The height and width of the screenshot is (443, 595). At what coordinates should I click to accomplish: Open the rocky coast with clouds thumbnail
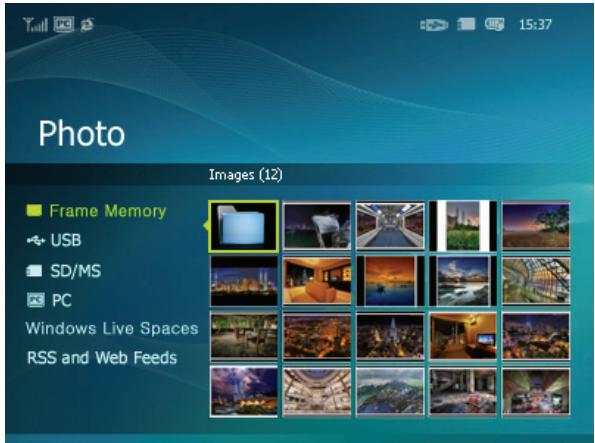click(463, 281)
